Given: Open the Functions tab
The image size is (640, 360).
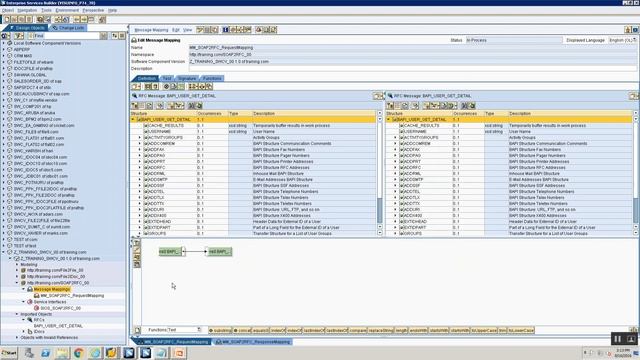Looking at the screenshot, I should pos(212,78).
